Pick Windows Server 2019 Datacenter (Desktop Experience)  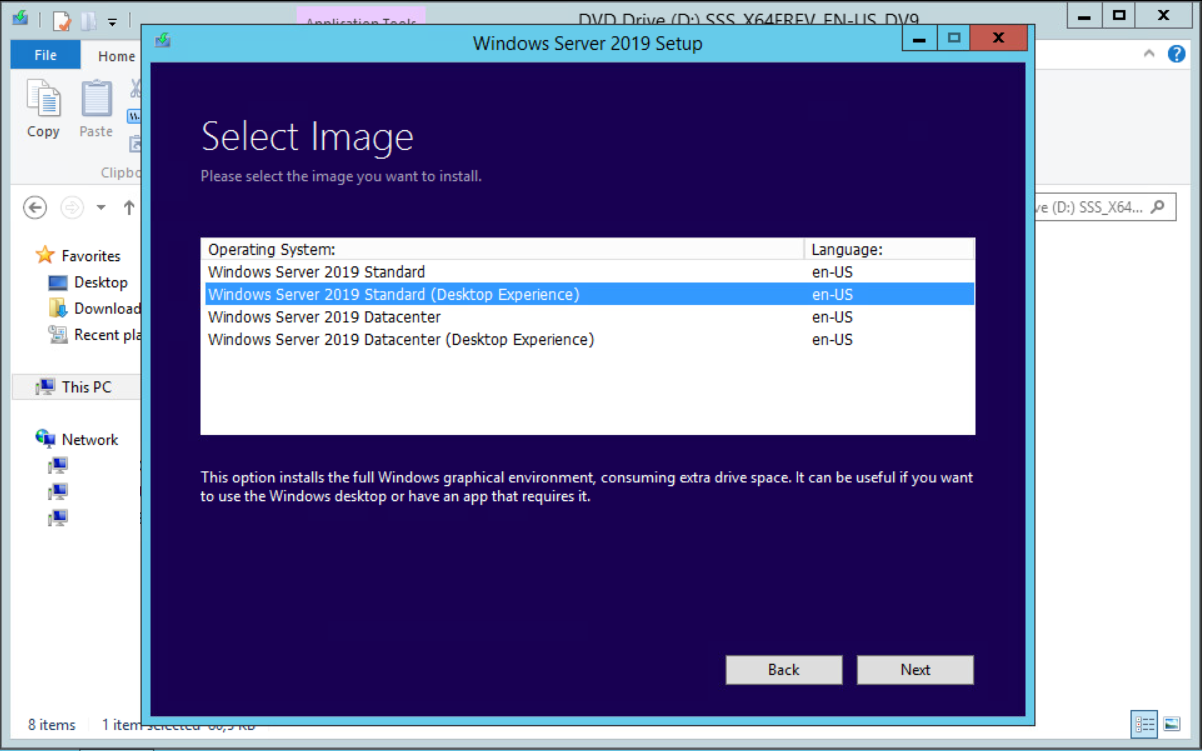(x=588, y=340)
